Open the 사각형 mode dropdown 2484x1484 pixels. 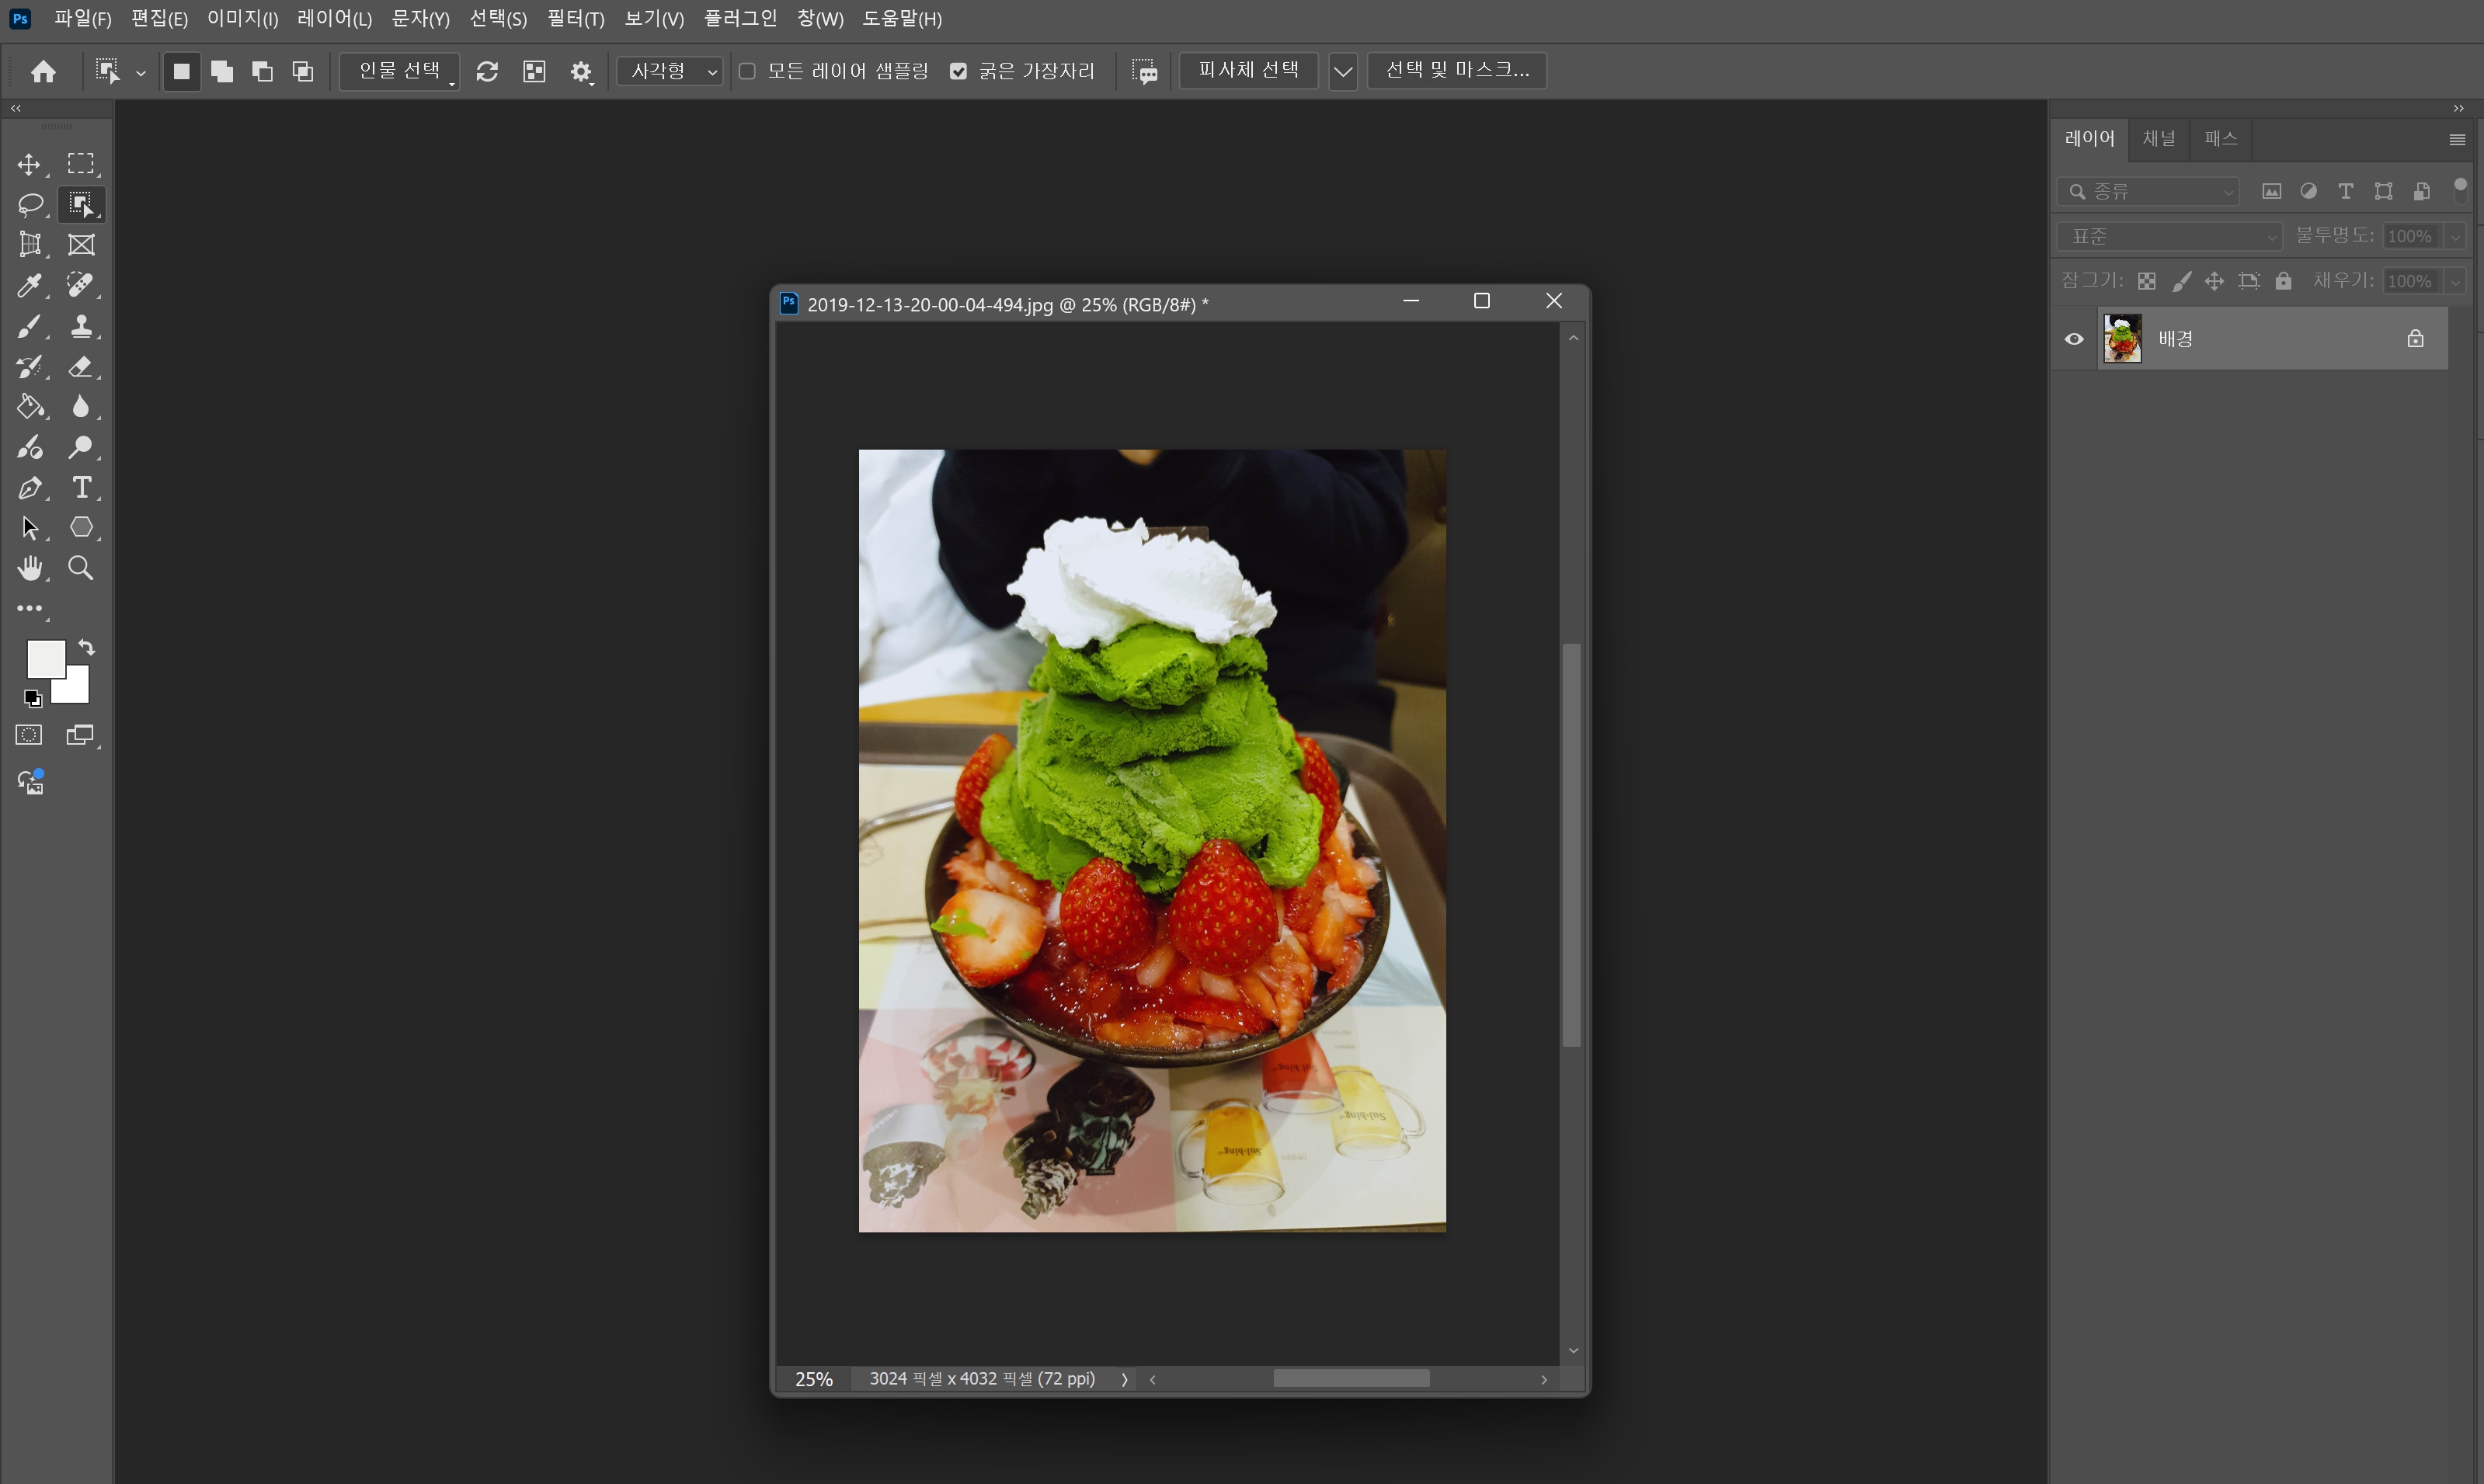pyautogui.click(x=671, y=71)
